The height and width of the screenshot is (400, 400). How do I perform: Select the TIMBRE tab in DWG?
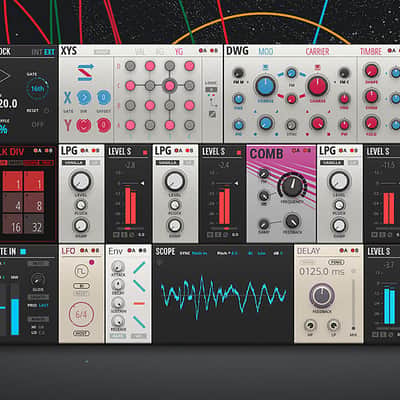pos(371,52)
